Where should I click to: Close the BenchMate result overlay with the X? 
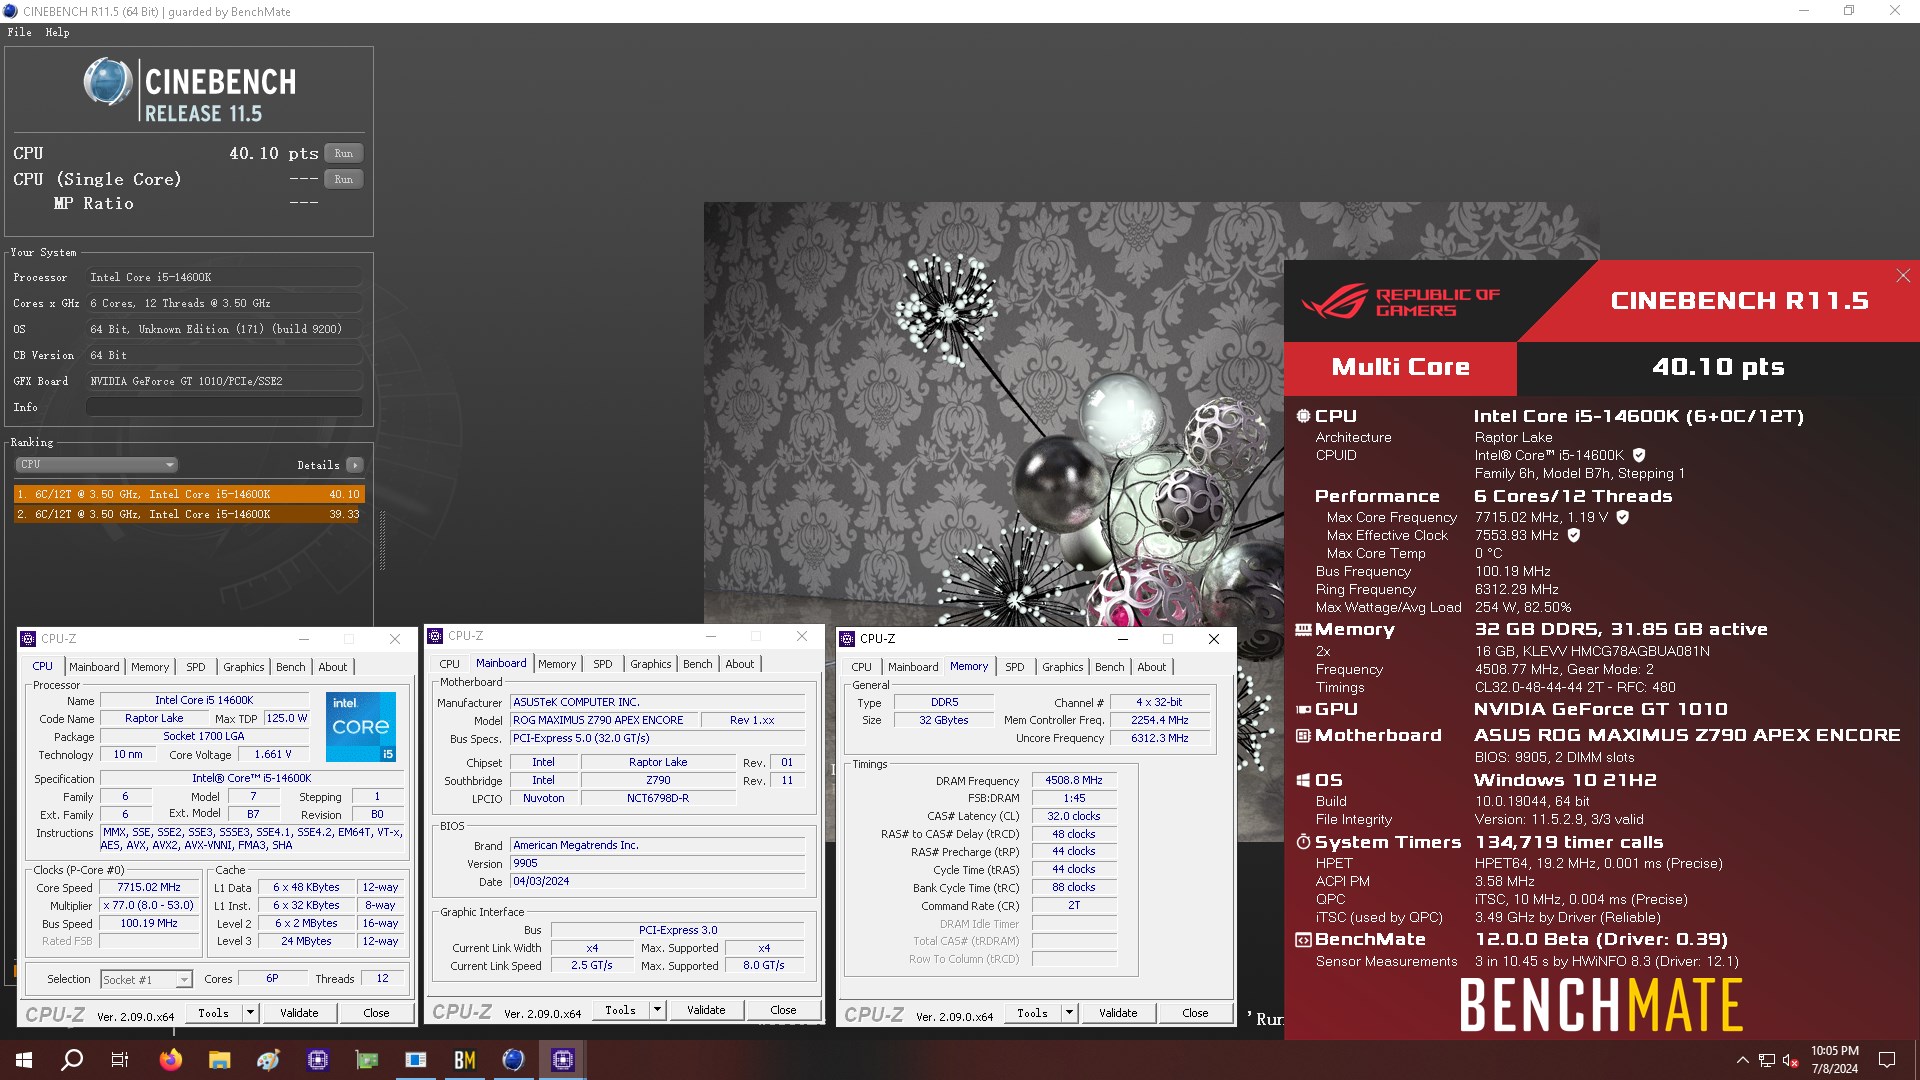[x=1903, y=276]
